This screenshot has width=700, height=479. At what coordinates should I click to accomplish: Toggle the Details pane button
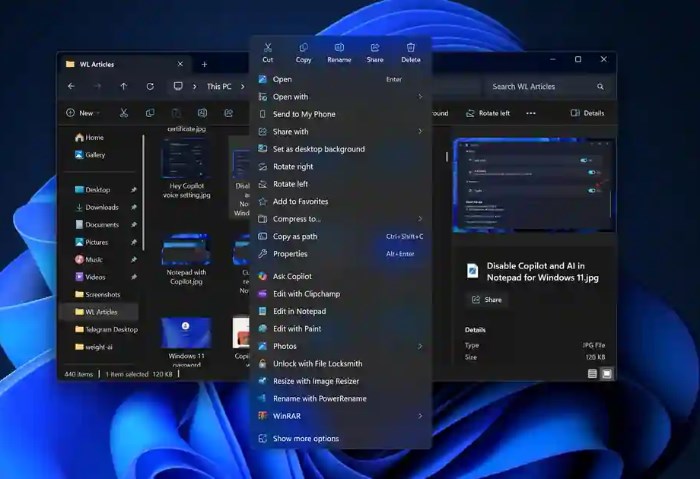pos(587,113)
